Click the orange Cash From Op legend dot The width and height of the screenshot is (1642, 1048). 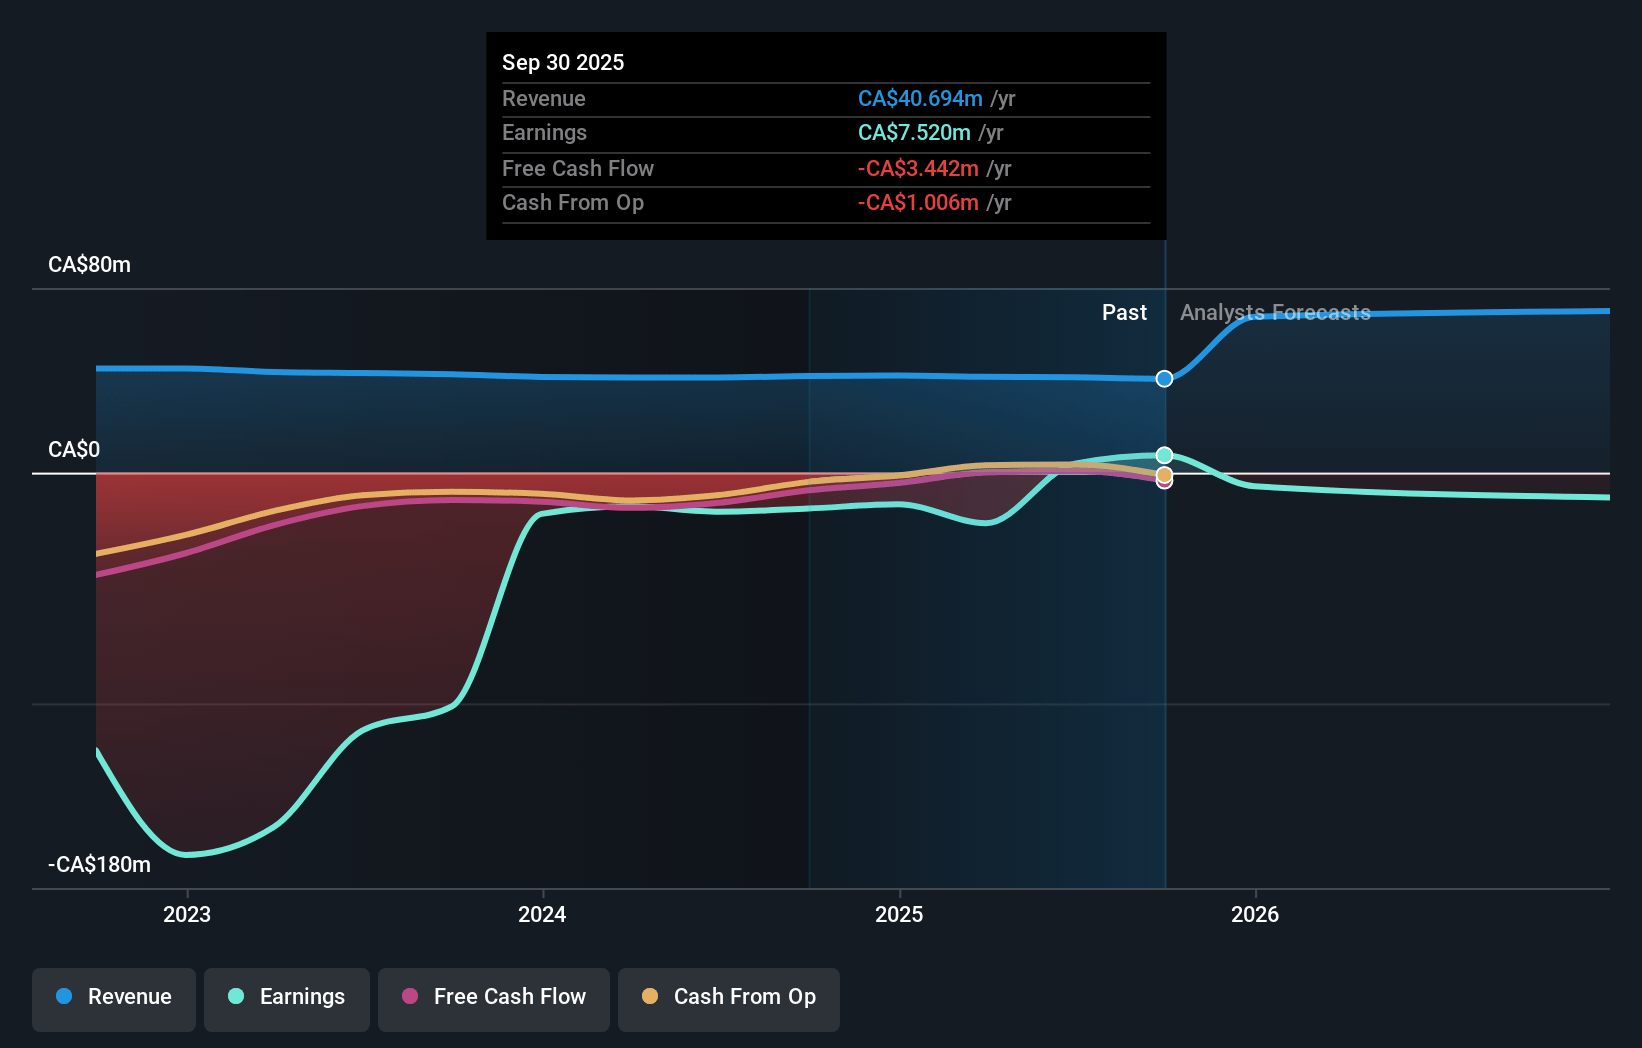coord(650,997)
